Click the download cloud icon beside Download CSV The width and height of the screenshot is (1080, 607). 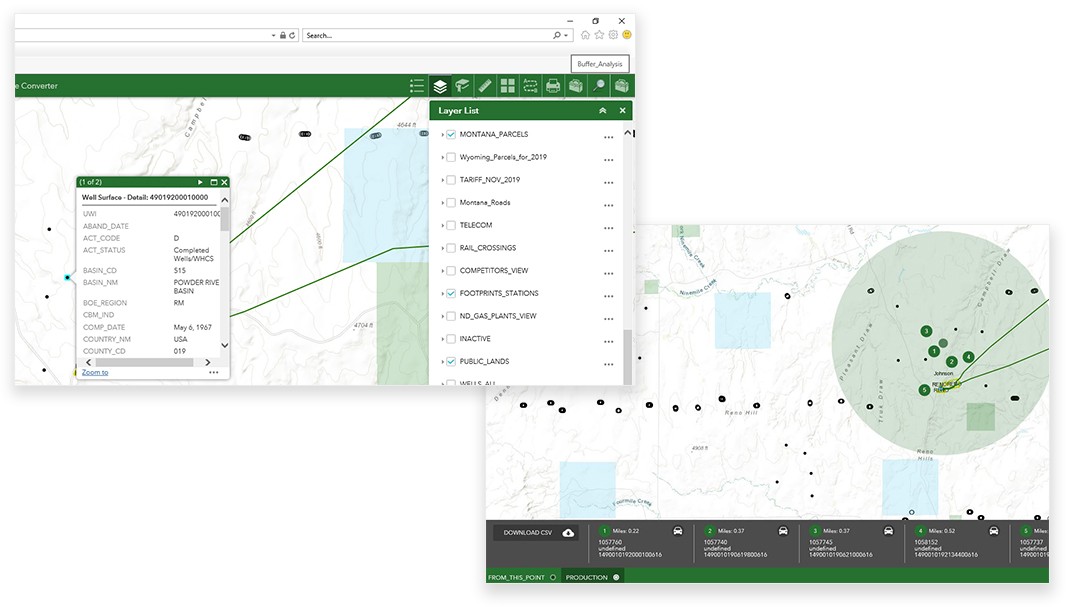(568, 533)
